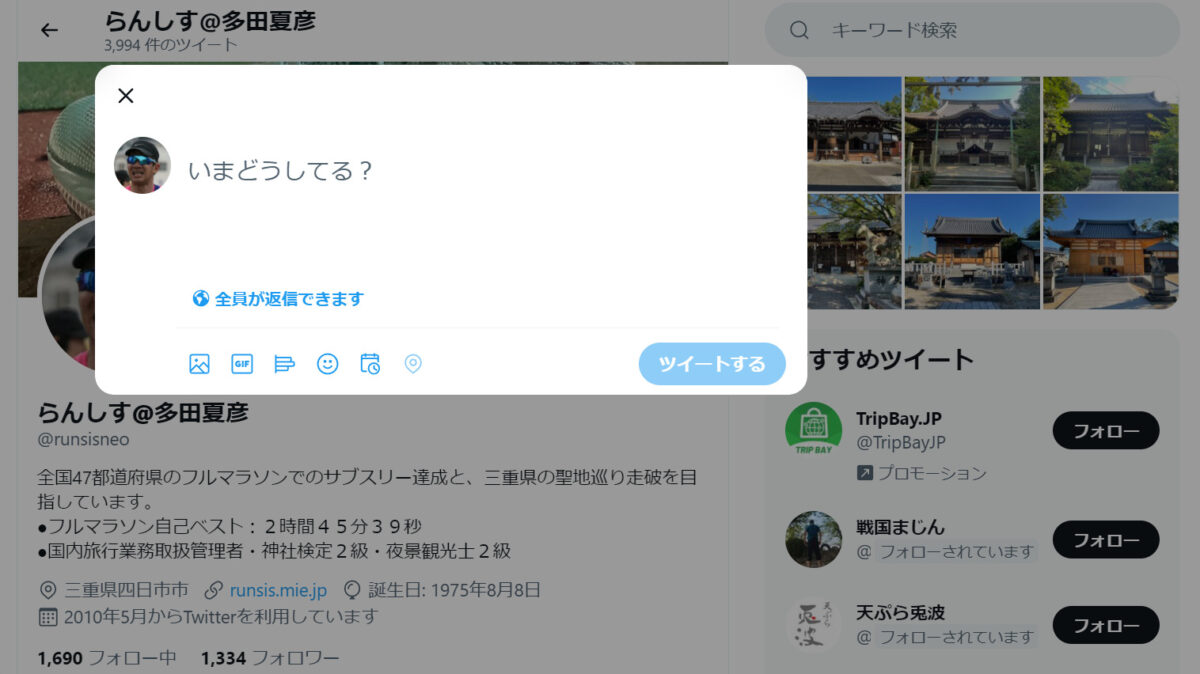Add a location to the tweet
The width and height of the screenshot is (1200, 674).
click(413, 365)
